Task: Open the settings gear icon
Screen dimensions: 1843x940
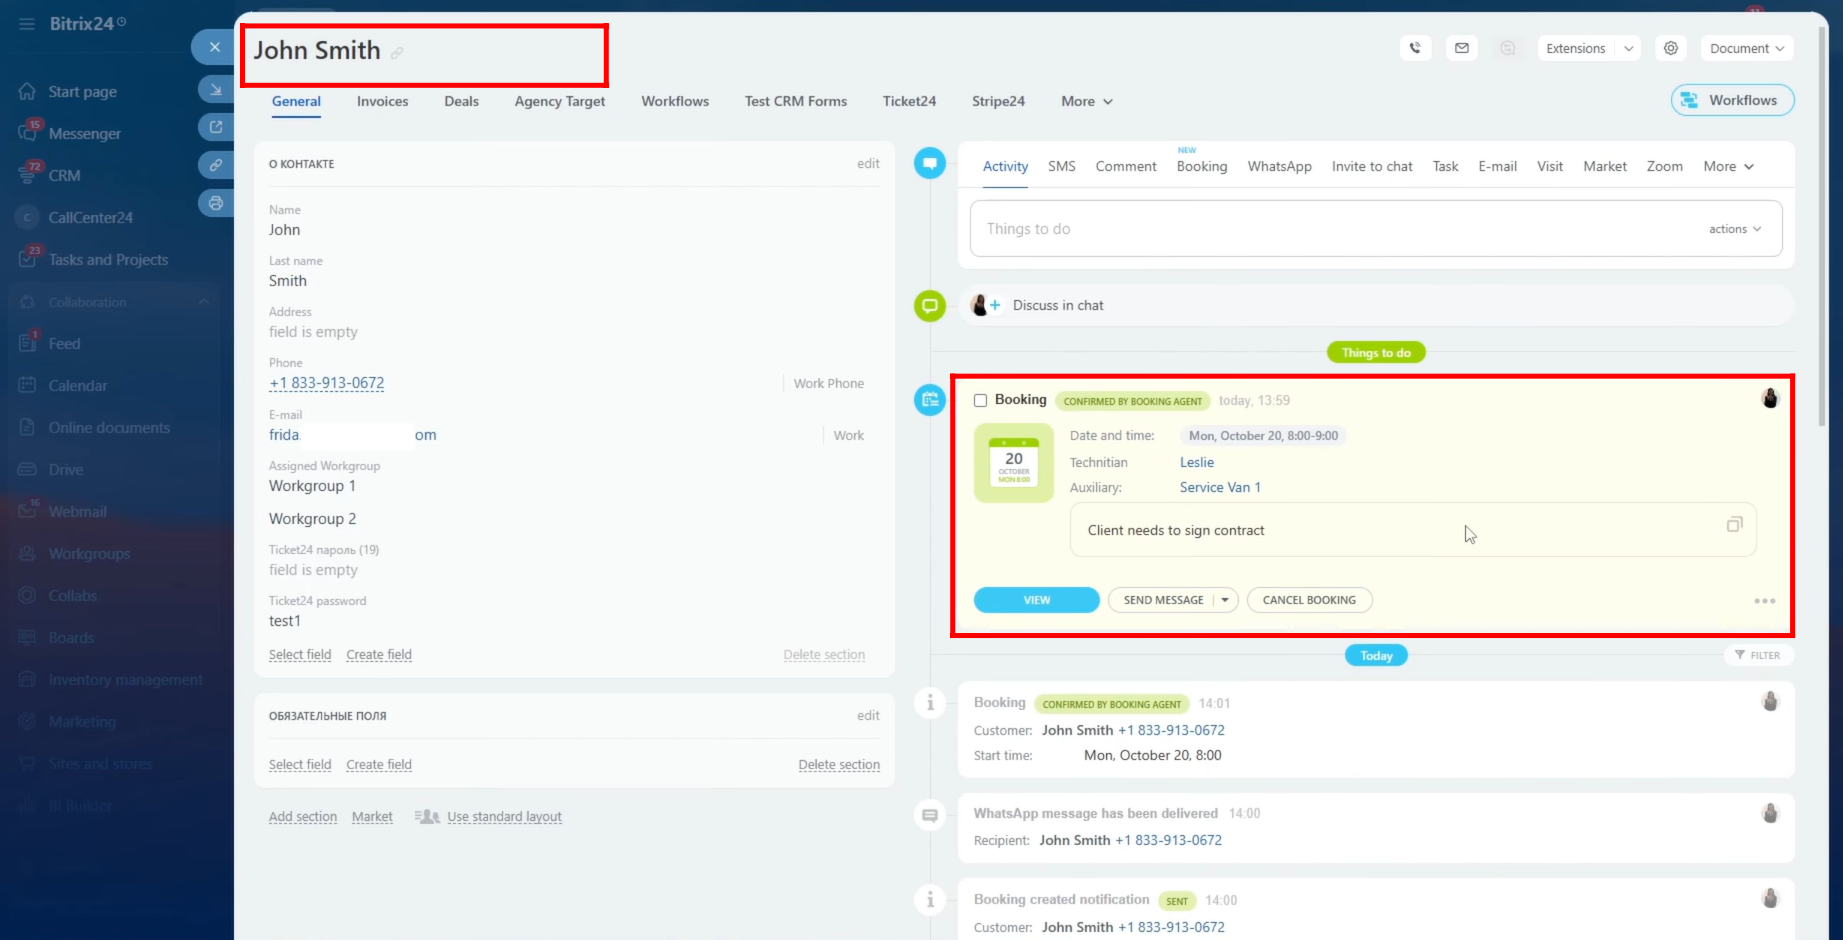Action: (1670, 48)
